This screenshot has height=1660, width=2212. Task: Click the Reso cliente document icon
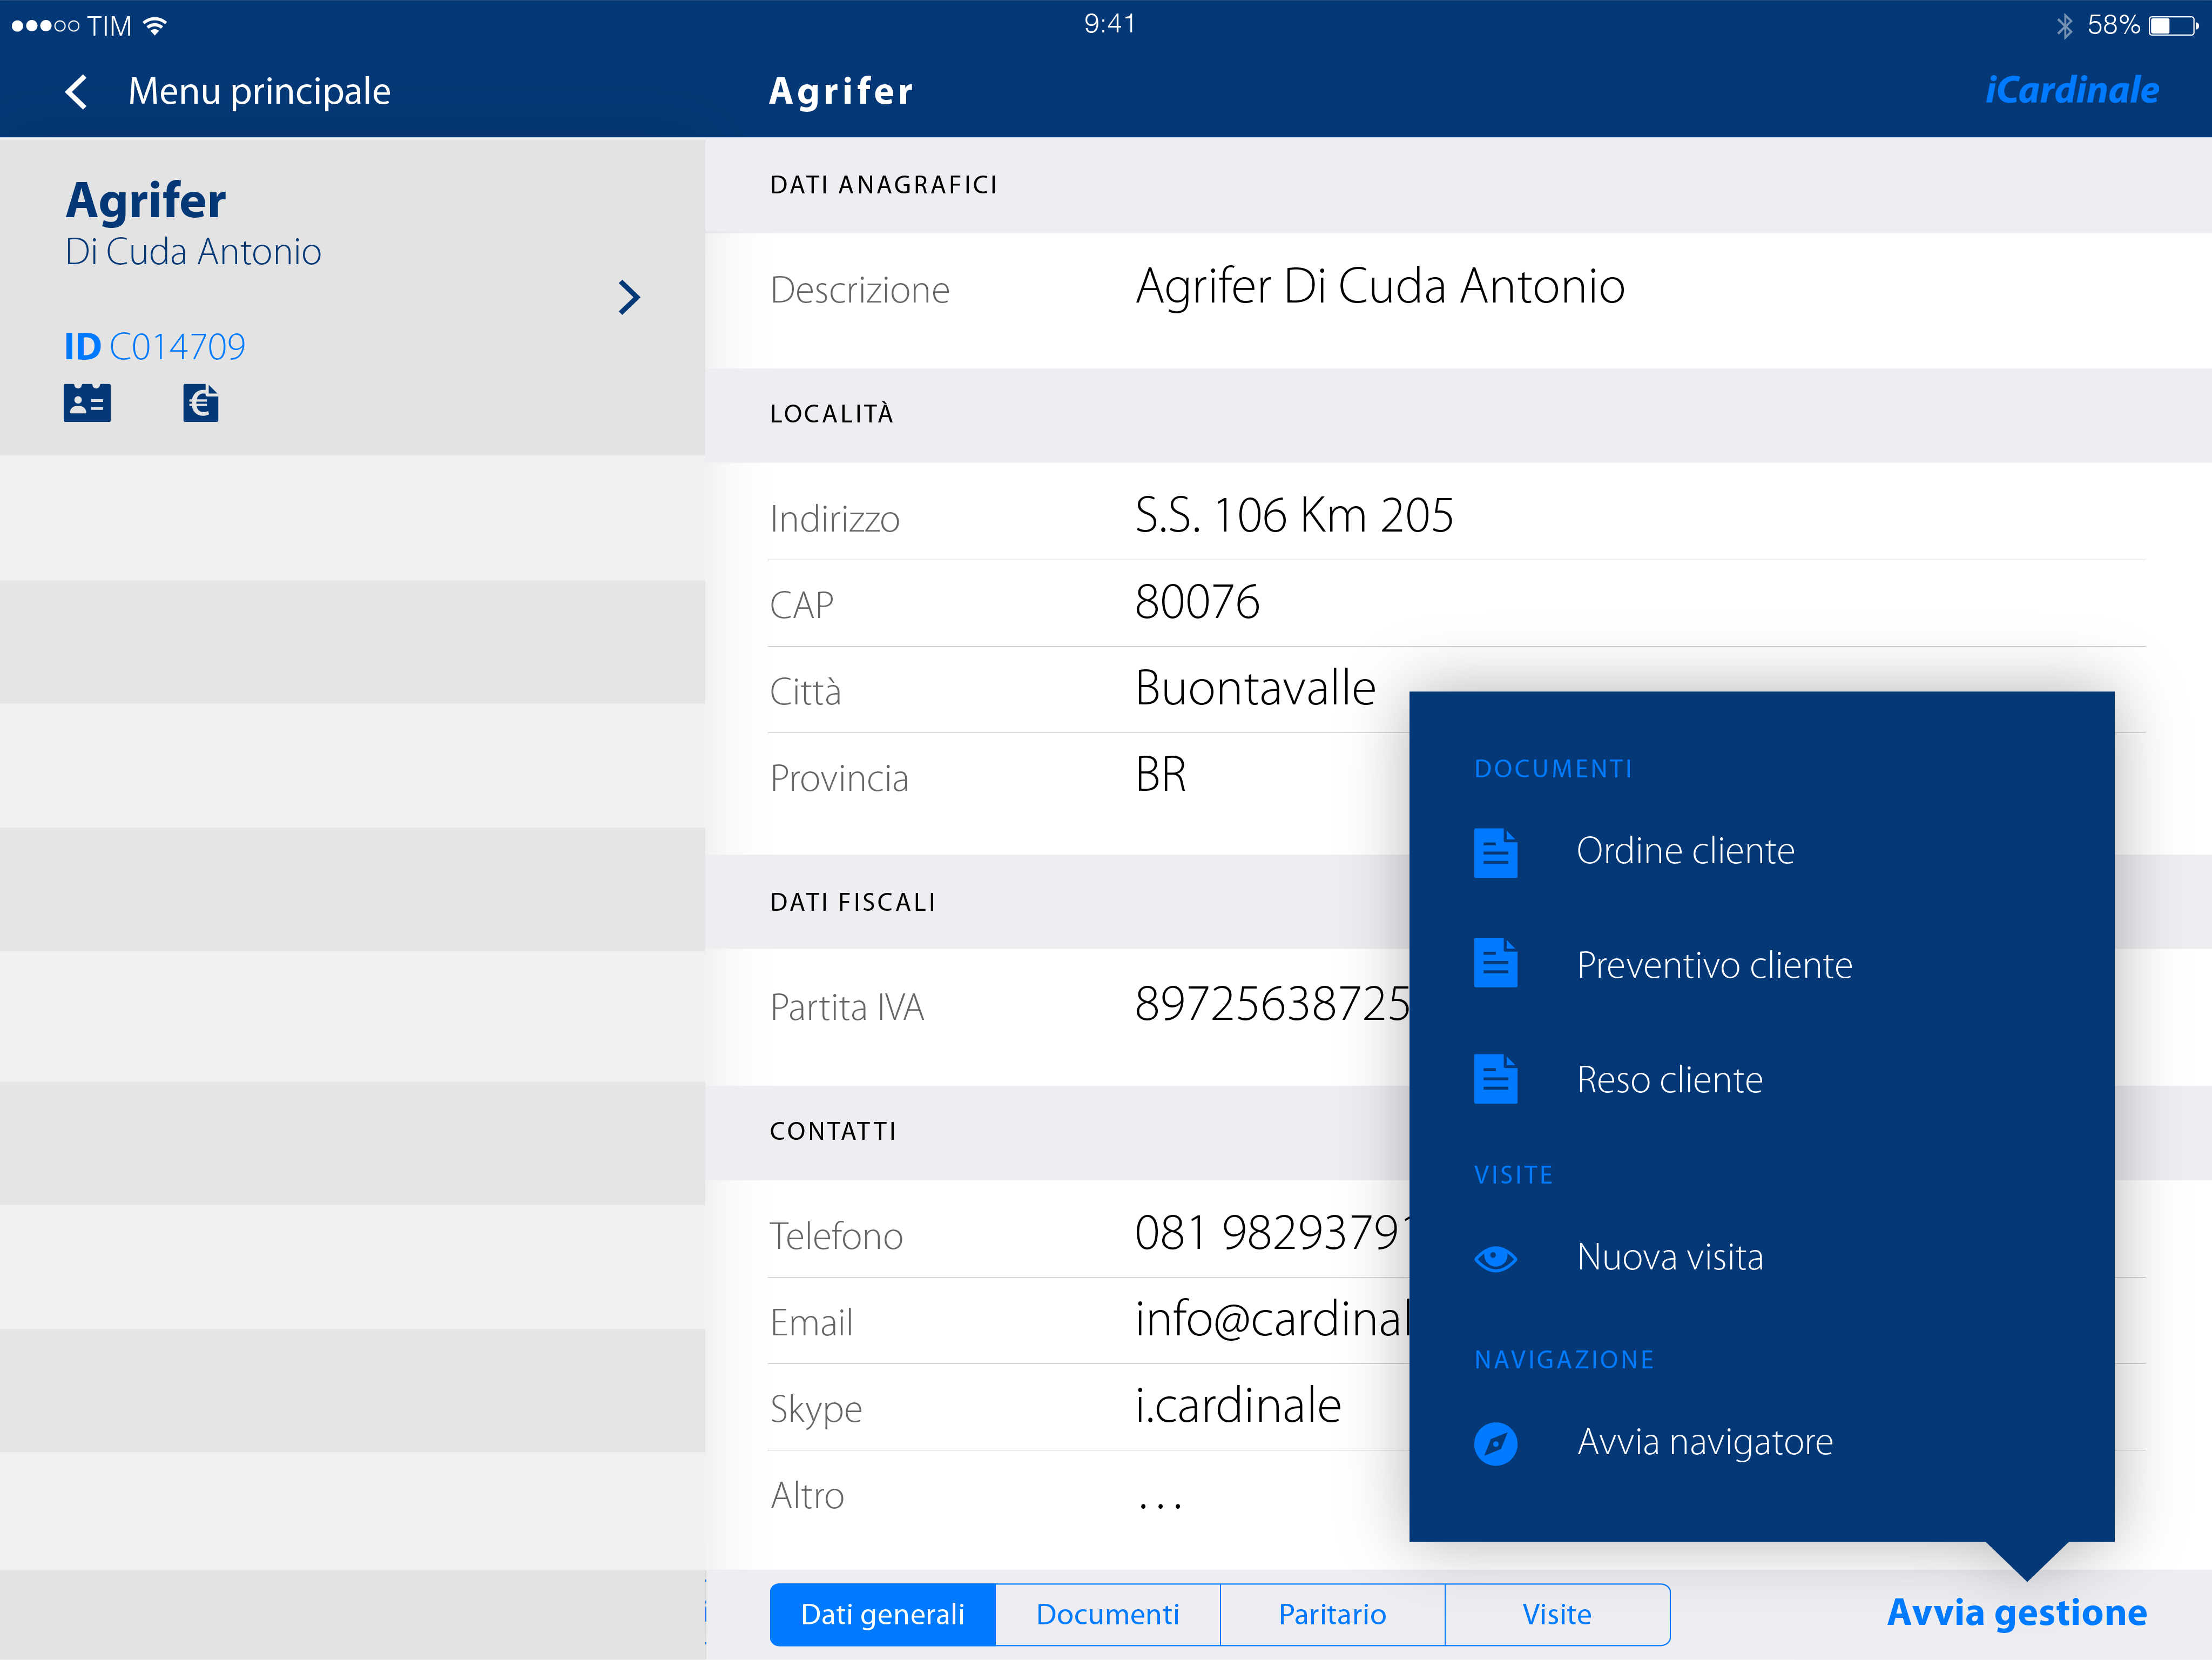pyautogui.click(x=1495, y=1079)
